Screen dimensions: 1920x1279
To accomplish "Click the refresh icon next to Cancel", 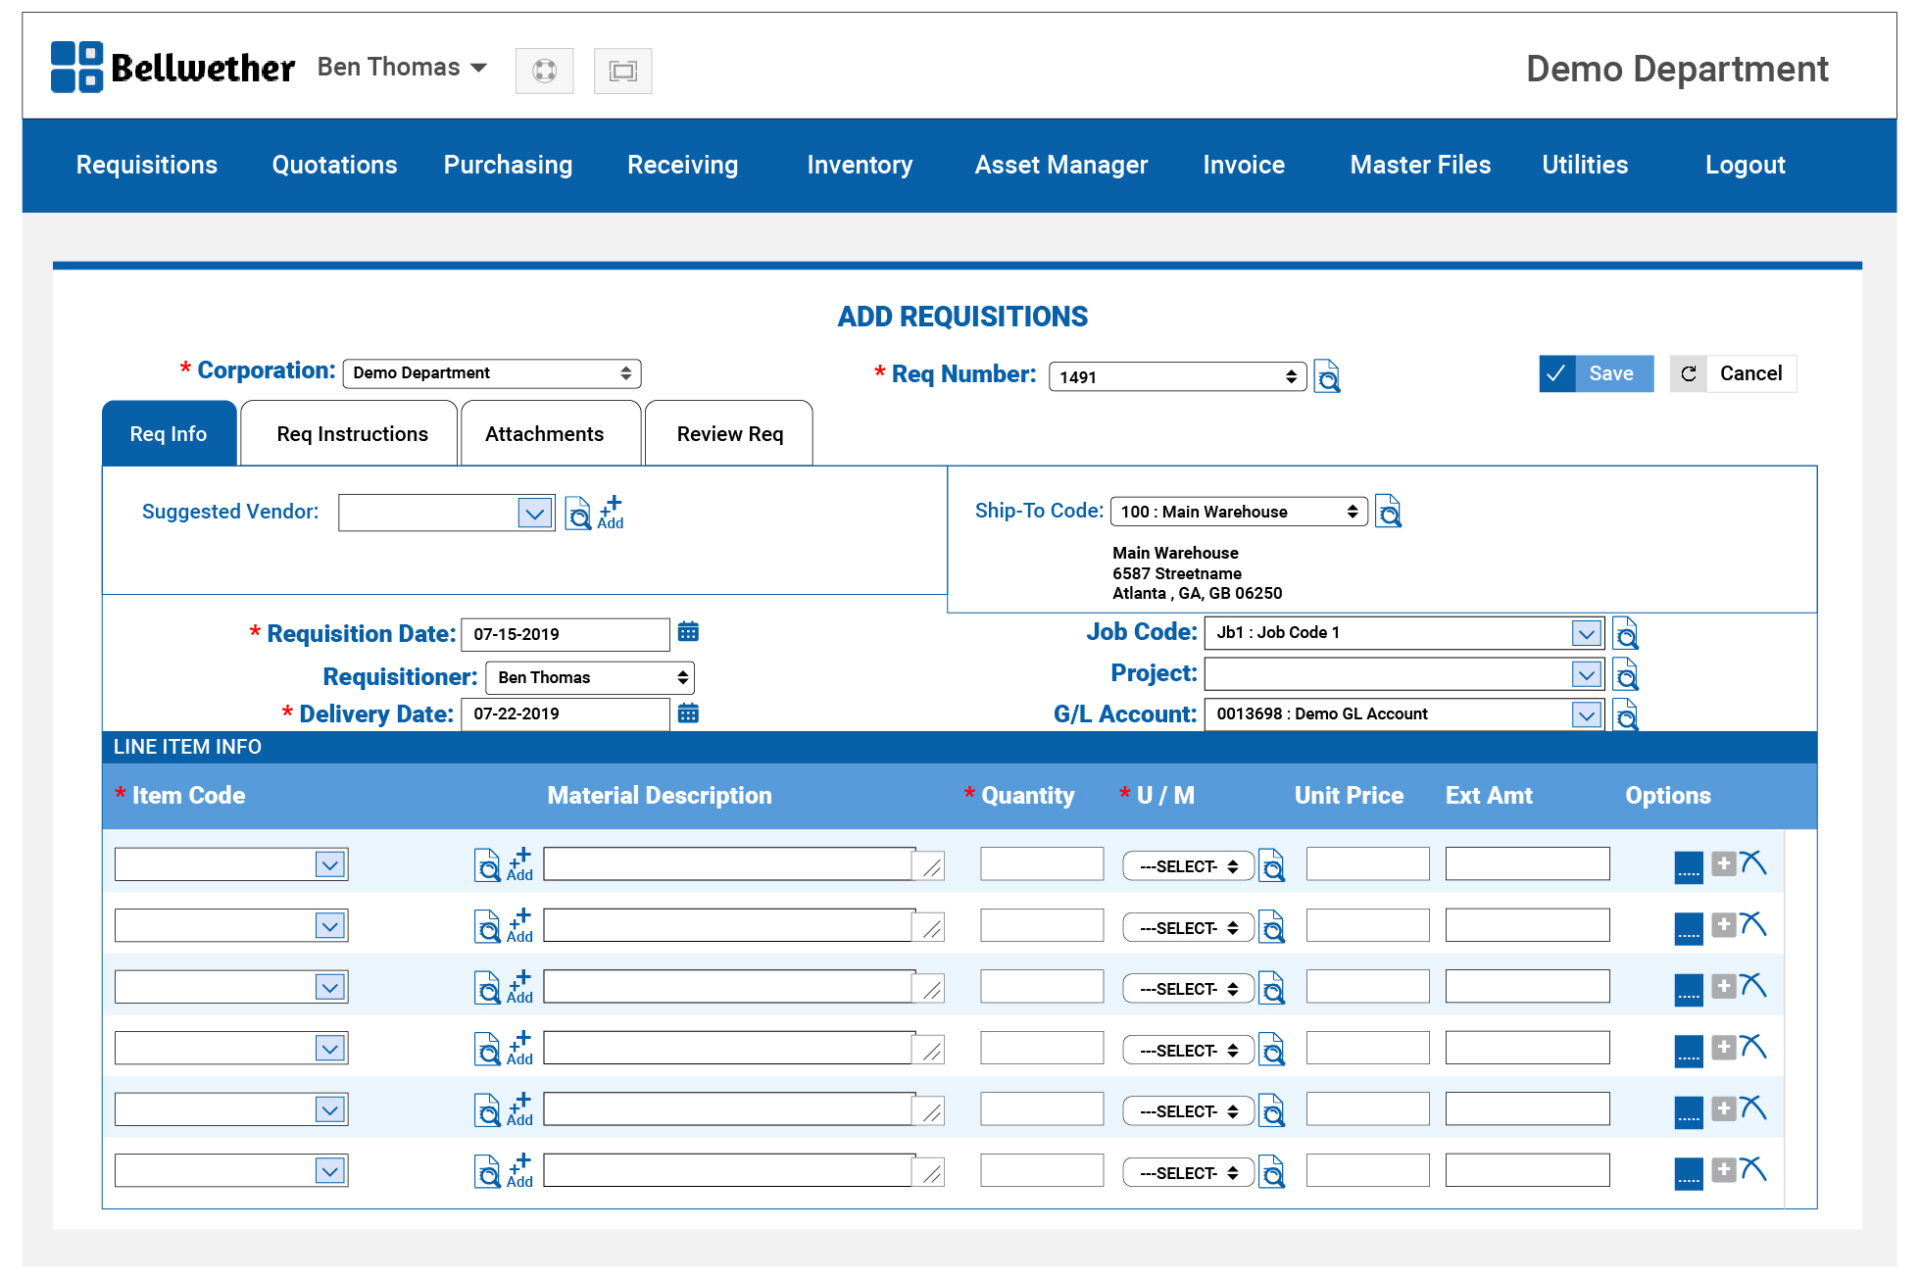I will pyautogui.click(x=1688, y=373).
